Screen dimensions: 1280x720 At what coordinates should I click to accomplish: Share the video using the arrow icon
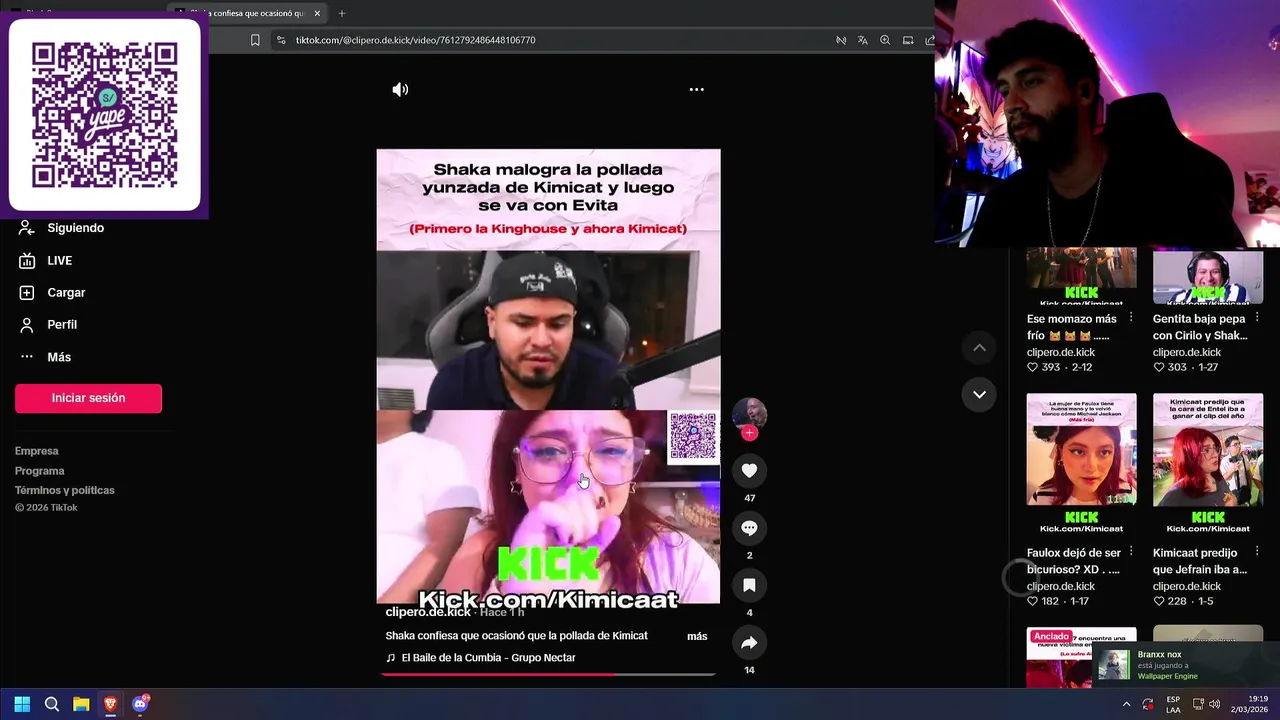(749, 642)
